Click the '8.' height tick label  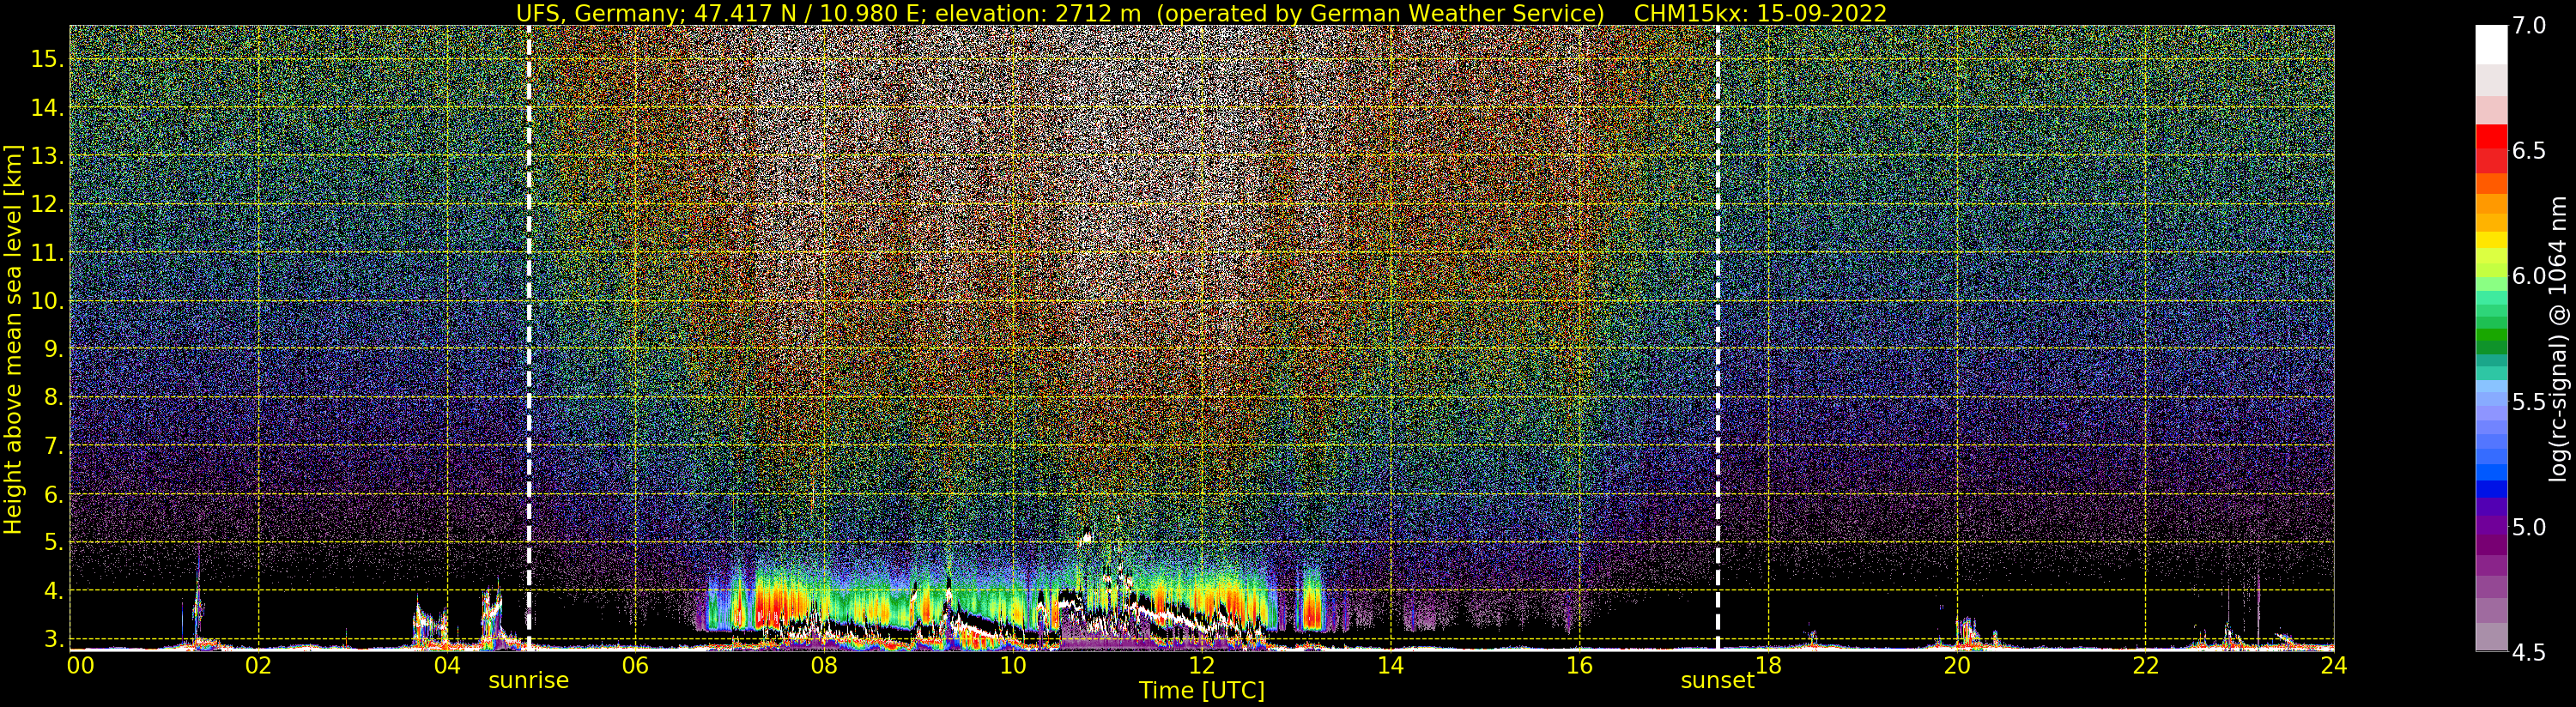[x=53, y=397]
